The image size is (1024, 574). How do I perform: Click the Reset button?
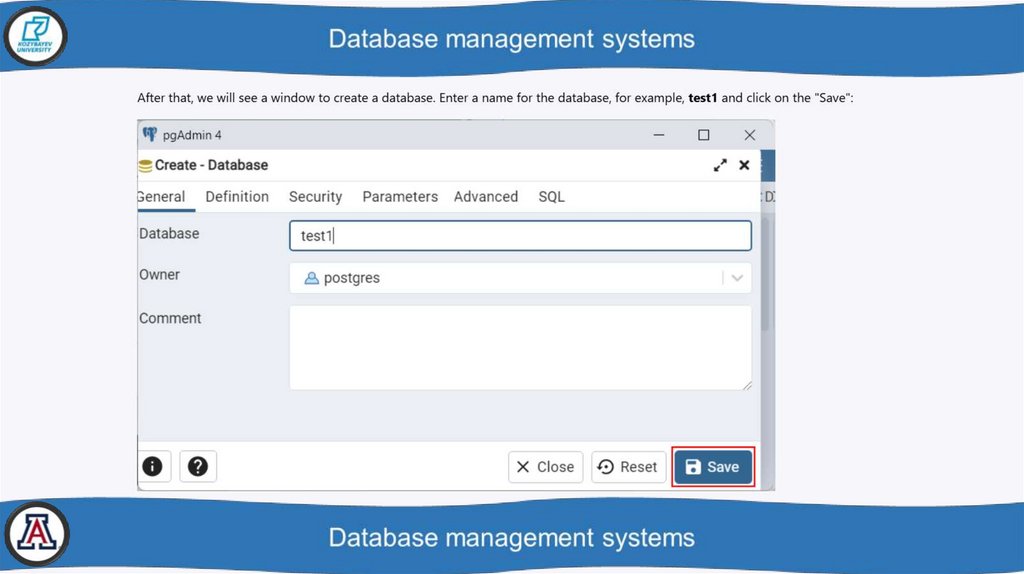point(628,467)
